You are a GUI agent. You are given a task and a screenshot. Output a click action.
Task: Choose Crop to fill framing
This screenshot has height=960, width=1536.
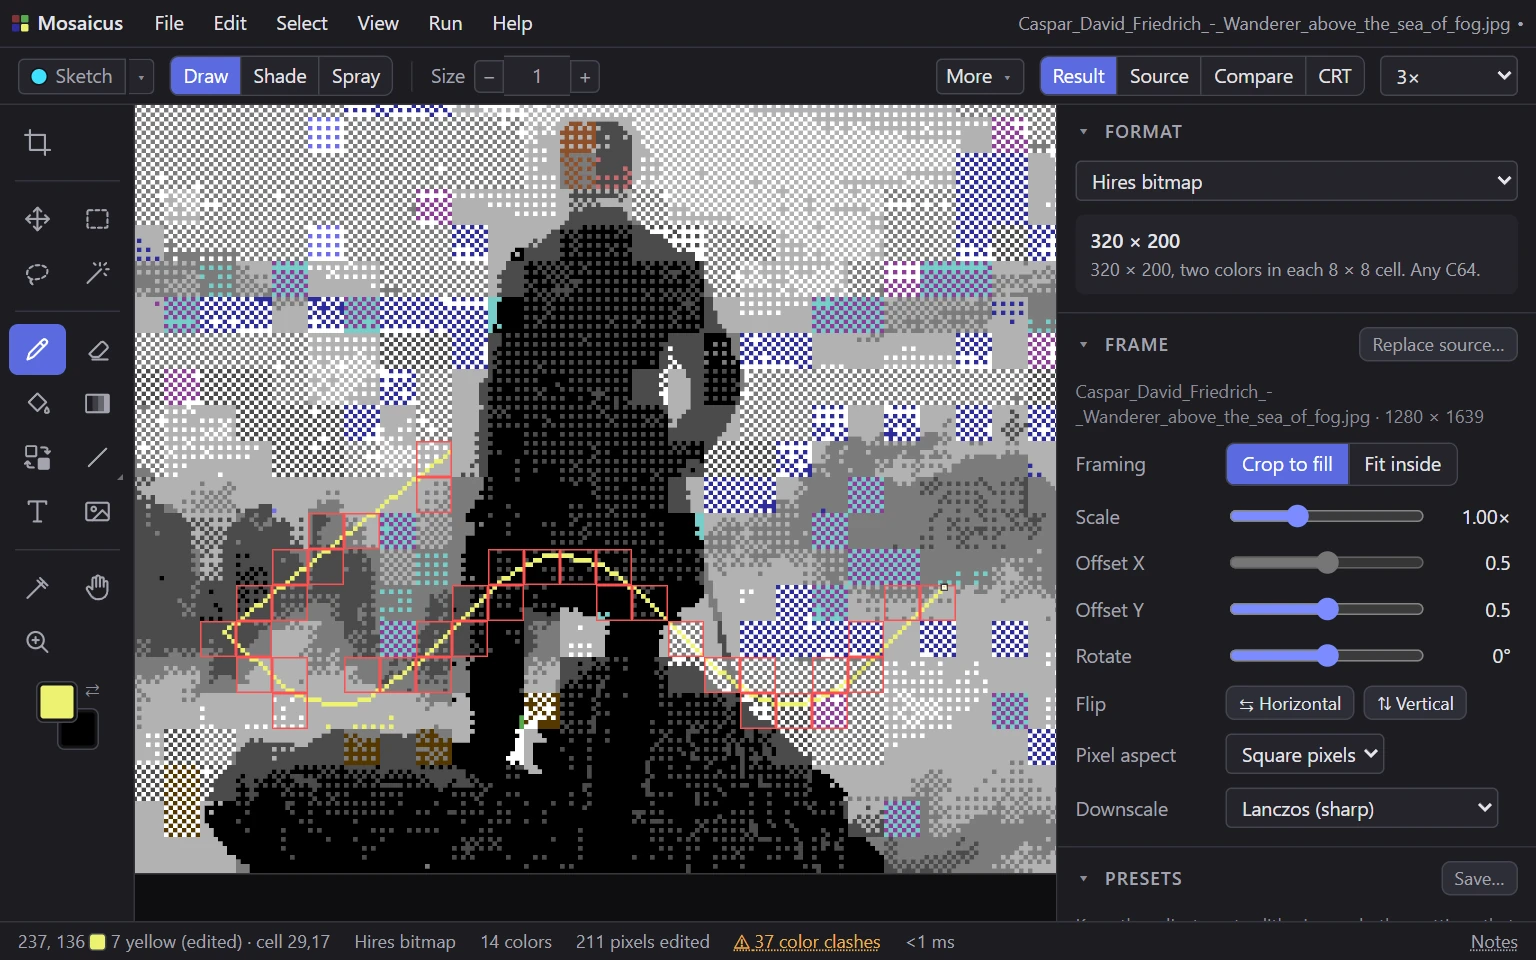[x=1287, y=464]
